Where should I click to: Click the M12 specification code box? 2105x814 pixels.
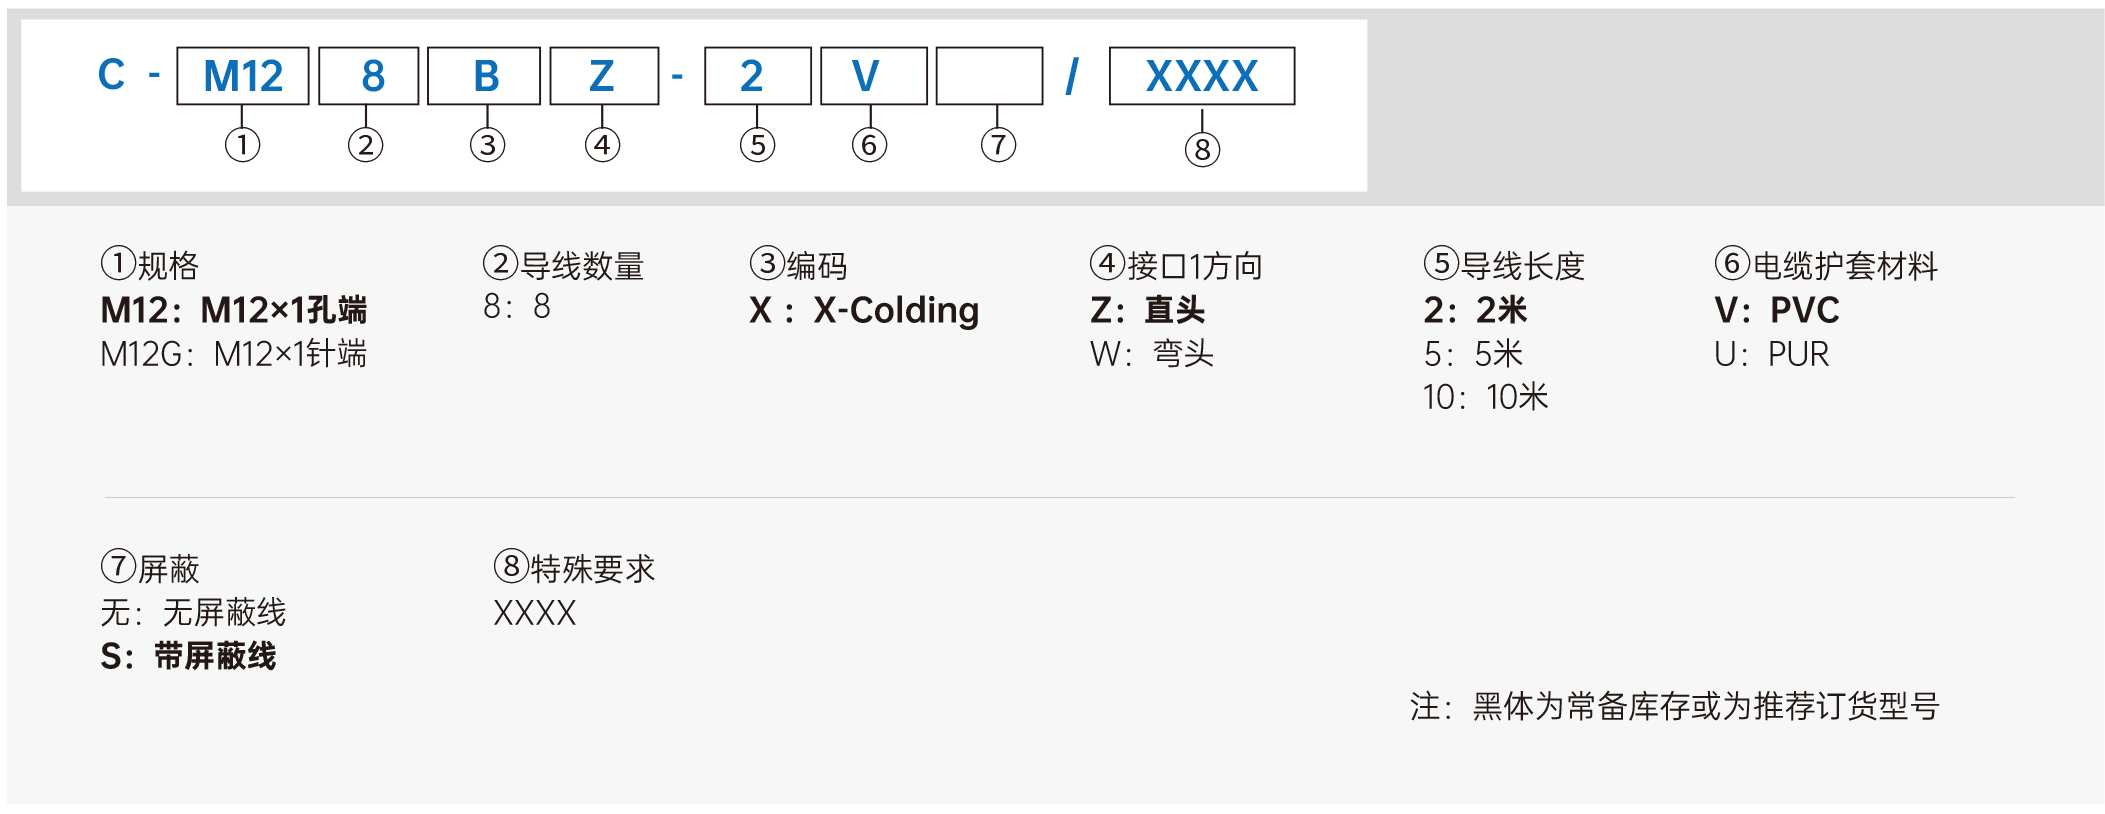pos(243,76)
